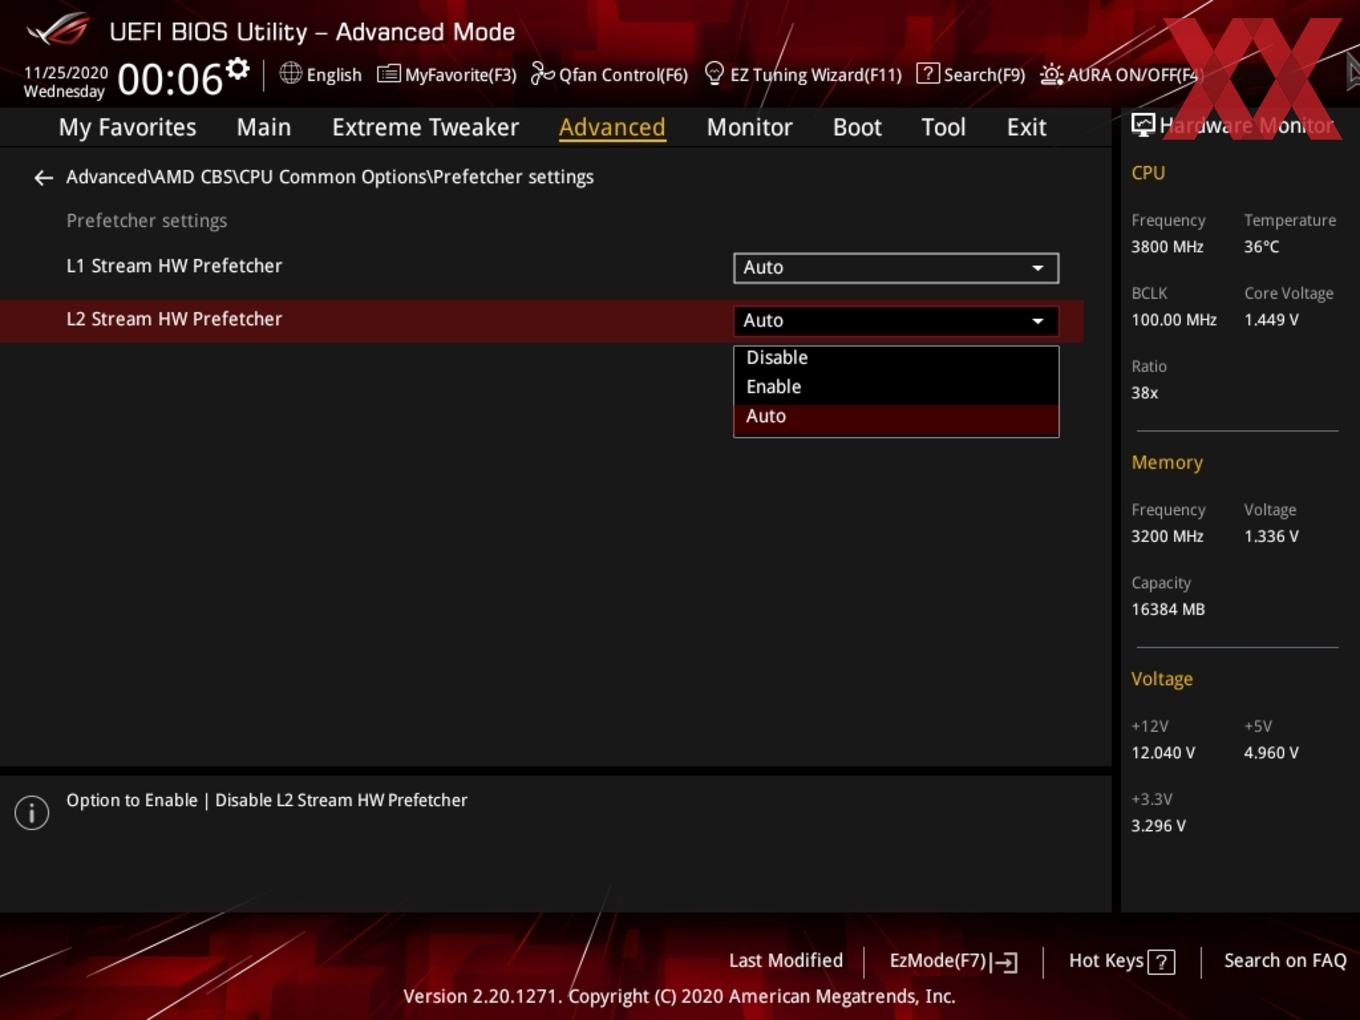The width and height of the screenshot is (1360, 1020).
Task: Select the Advanced tab
Action: tap(612, 127)
